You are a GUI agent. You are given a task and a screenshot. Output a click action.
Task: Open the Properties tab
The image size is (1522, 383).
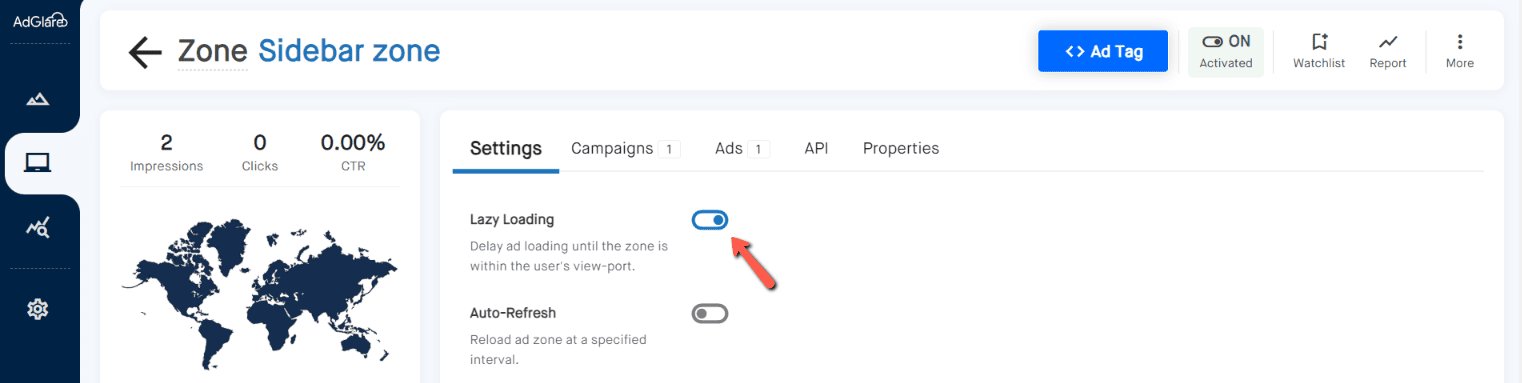pos(901,148)
